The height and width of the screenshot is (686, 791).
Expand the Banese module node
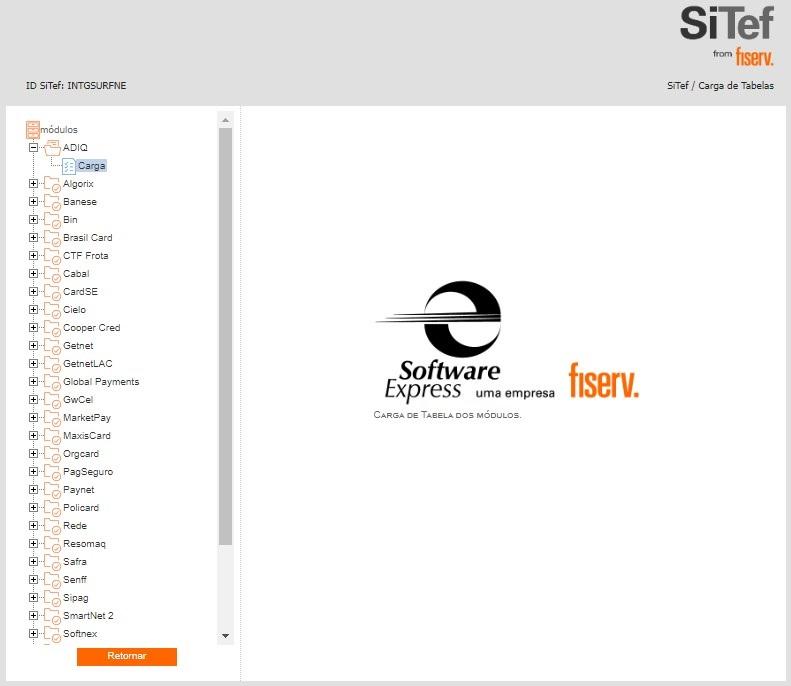33,202
